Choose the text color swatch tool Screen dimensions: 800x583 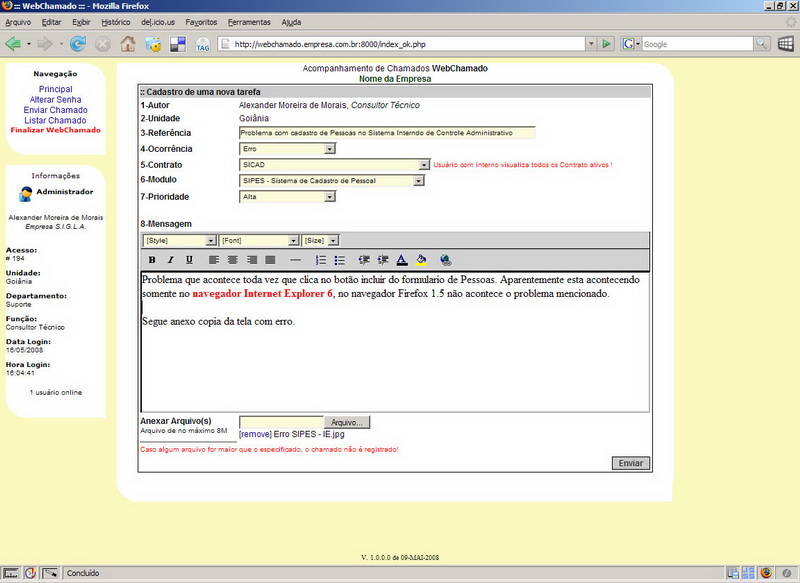401,260
